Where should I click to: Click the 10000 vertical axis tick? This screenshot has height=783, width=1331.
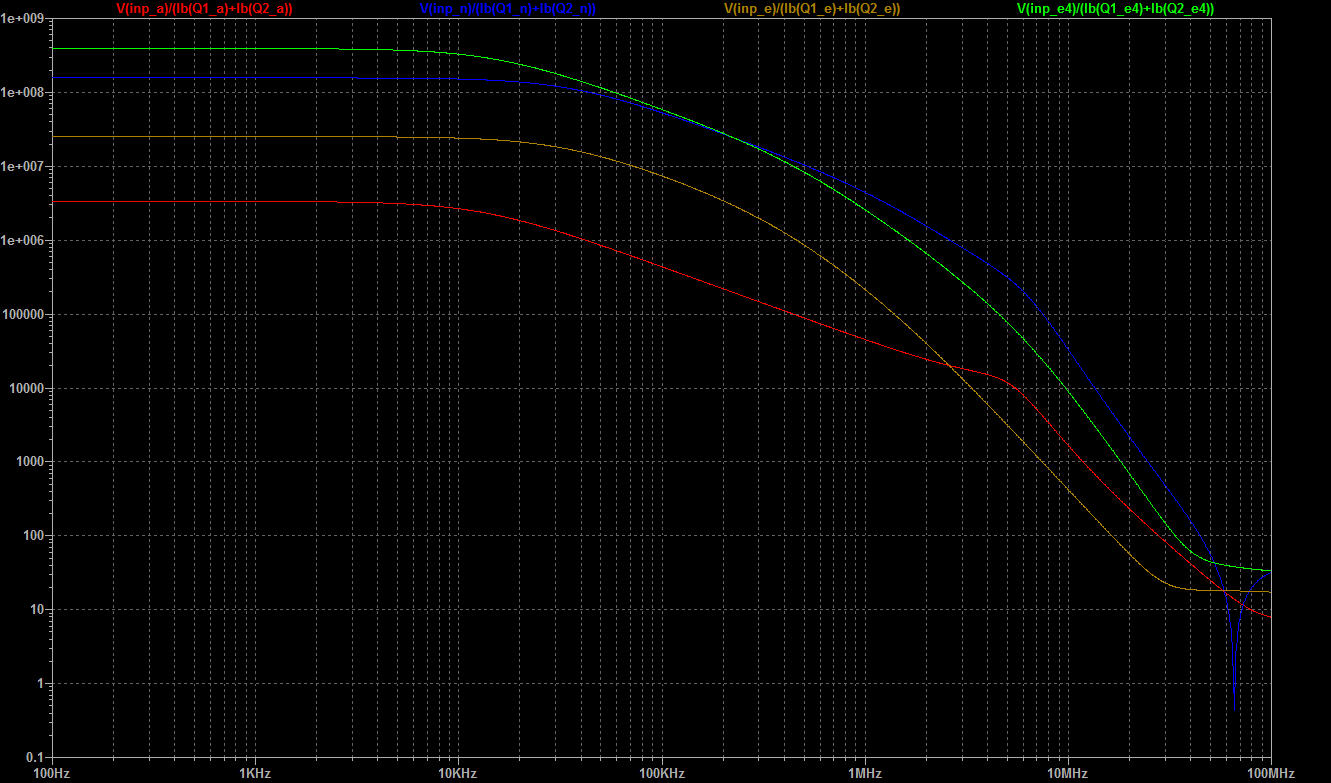pyautogui.click(x=29, y=389)
